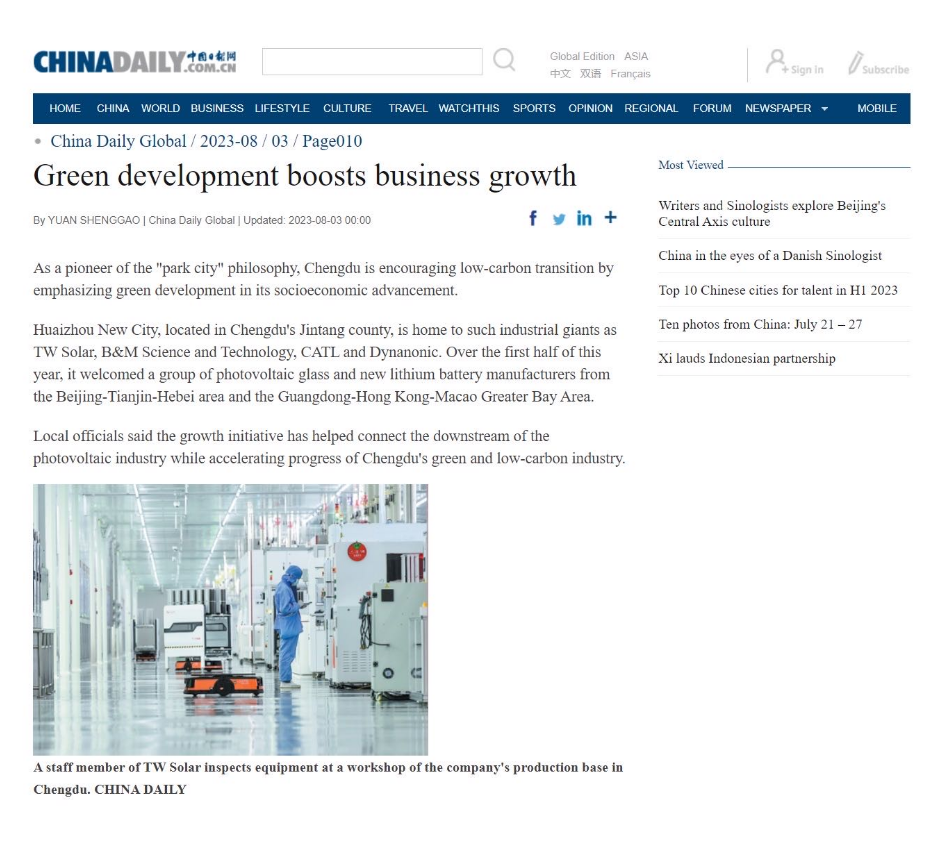Share article on Twitter
This screenshot has width=940, height=868.
(x=559, y=219)
